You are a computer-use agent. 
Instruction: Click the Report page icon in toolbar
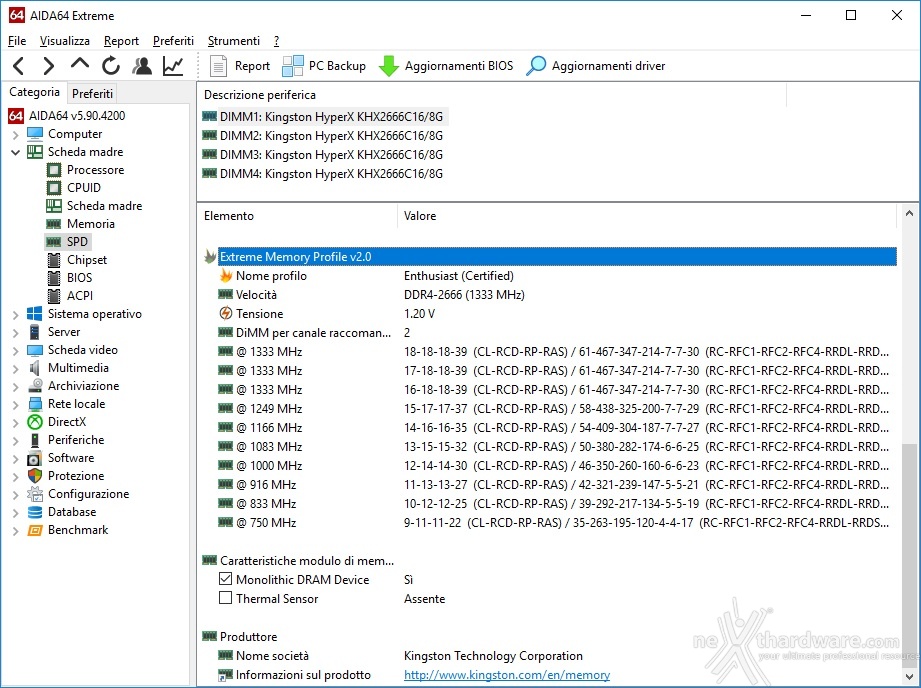218,66
